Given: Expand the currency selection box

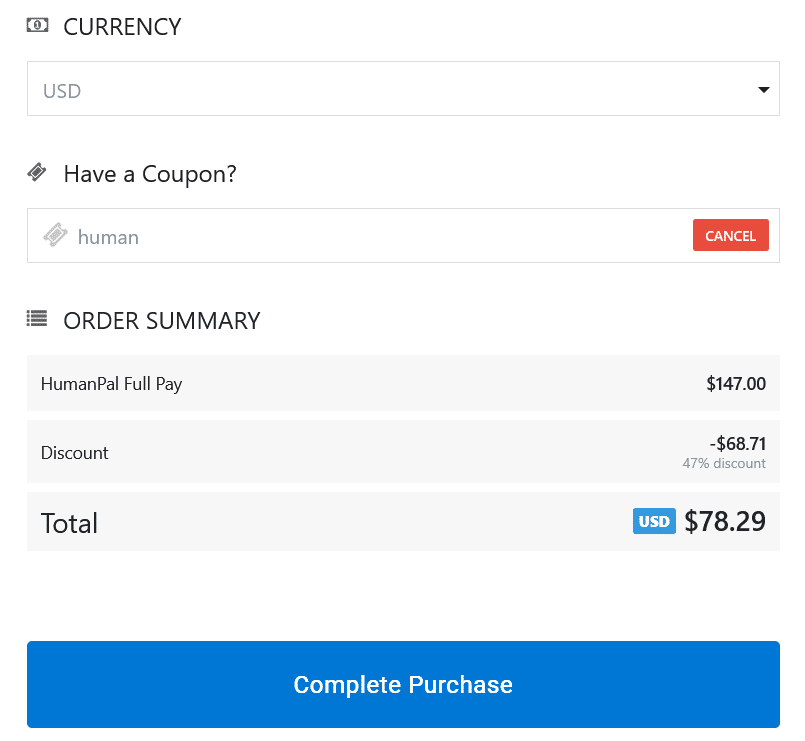Looking at the screenshot, I should [x=403, y=89].
